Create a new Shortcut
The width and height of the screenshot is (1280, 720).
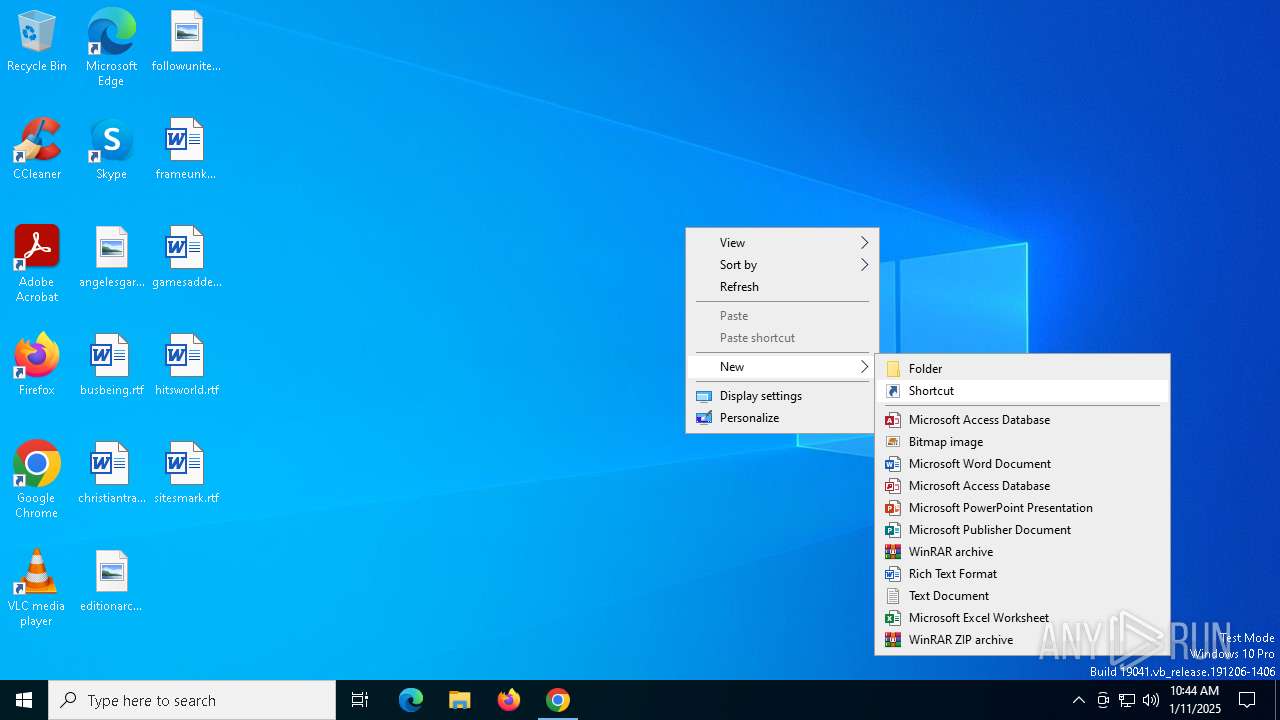pos(1022,391)
